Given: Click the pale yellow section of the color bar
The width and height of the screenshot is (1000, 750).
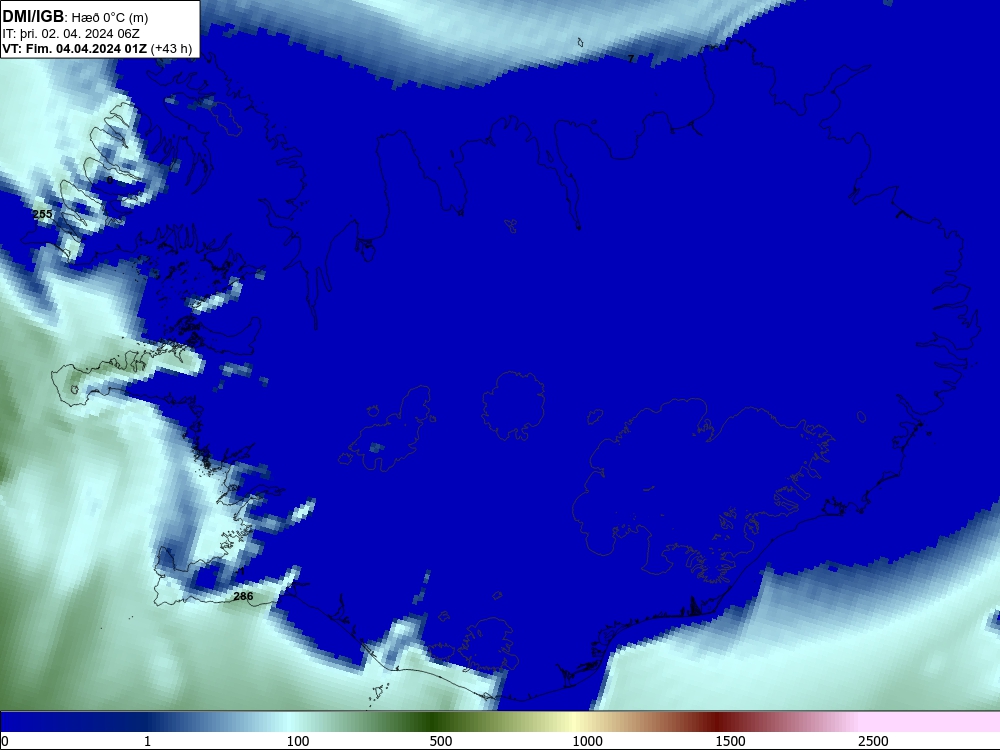Looking at the screenshot, I should 574,722.
